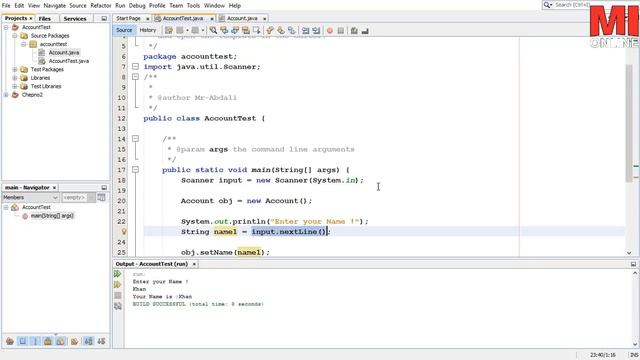Viewport: 640px width, 360px height.
Task: Click Shift Line Right icon
Action: coord(316,30)
